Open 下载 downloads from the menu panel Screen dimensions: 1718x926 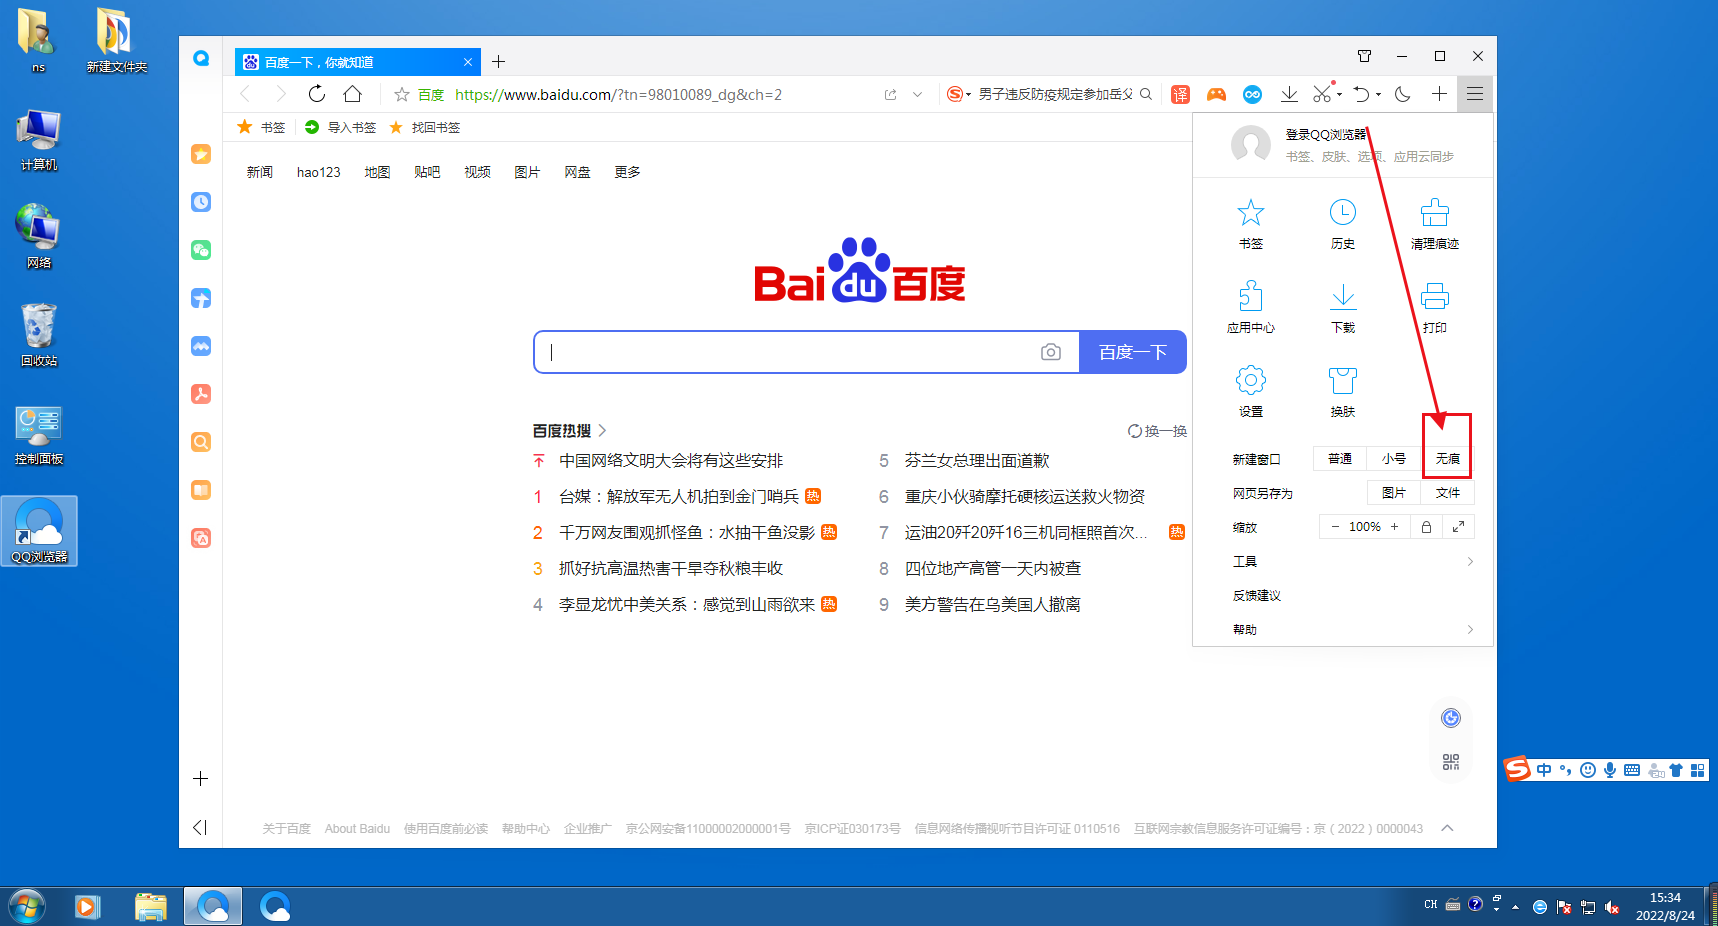point(1342,308)
